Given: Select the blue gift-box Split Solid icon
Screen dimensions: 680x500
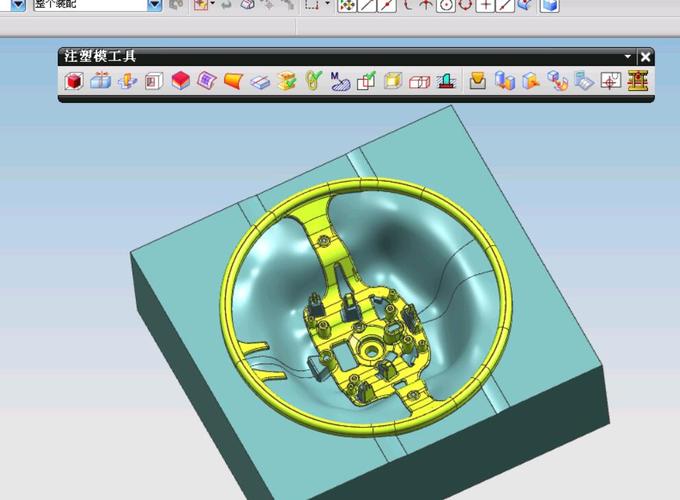Looking at the screenshot, I should click(x=100, y=81).
